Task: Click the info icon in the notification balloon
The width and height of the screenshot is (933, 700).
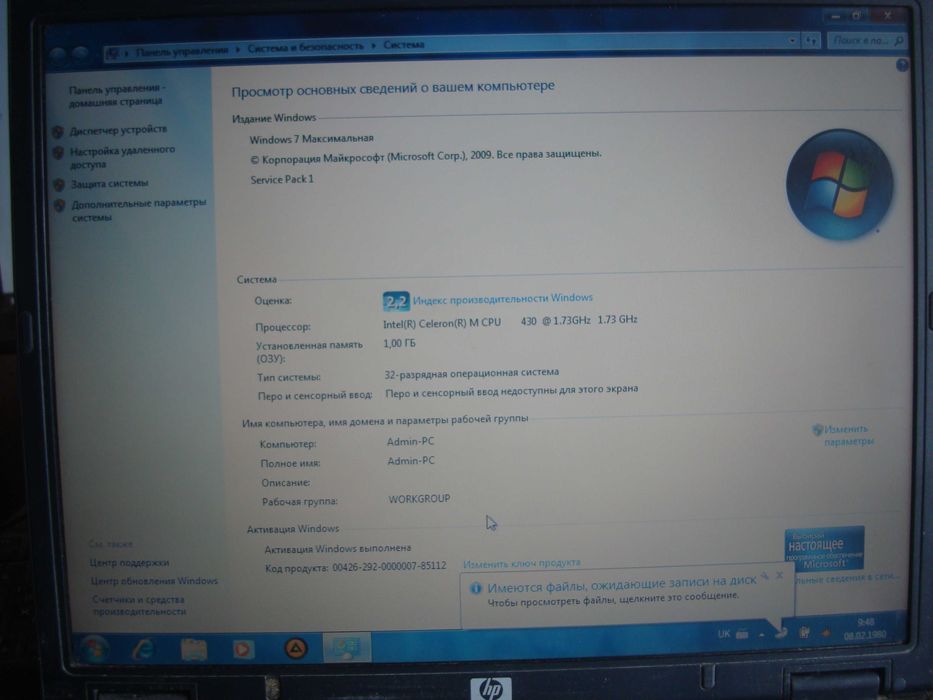Action: coord(475,589)
